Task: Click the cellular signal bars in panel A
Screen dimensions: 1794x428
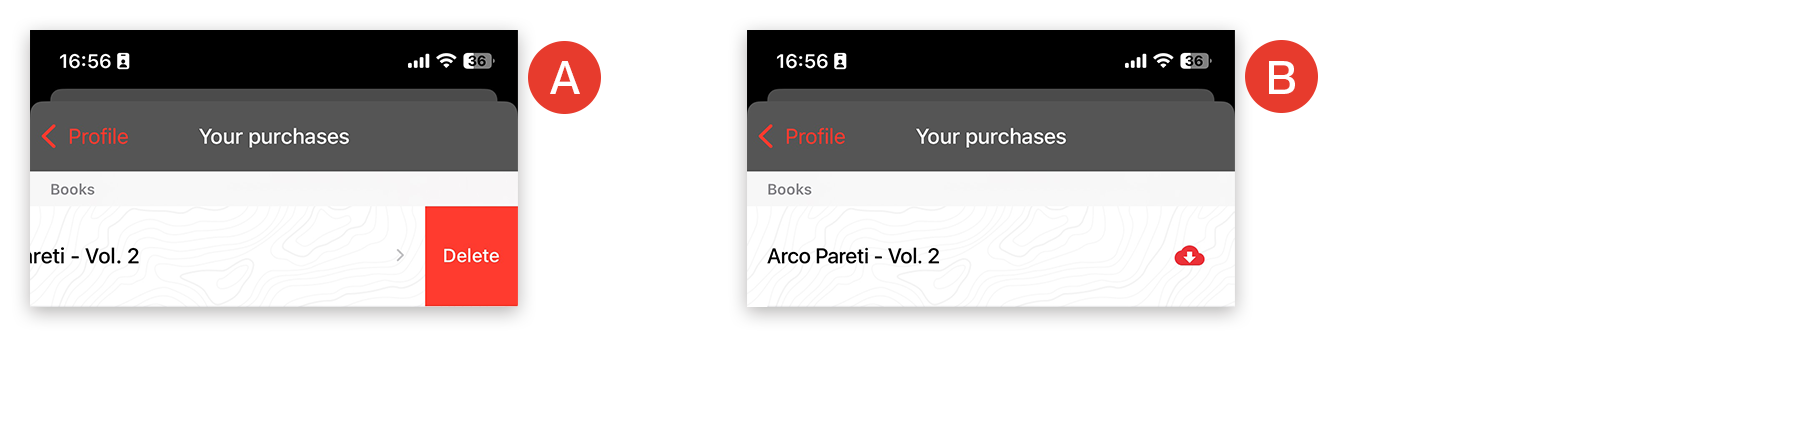Action: 419,61
